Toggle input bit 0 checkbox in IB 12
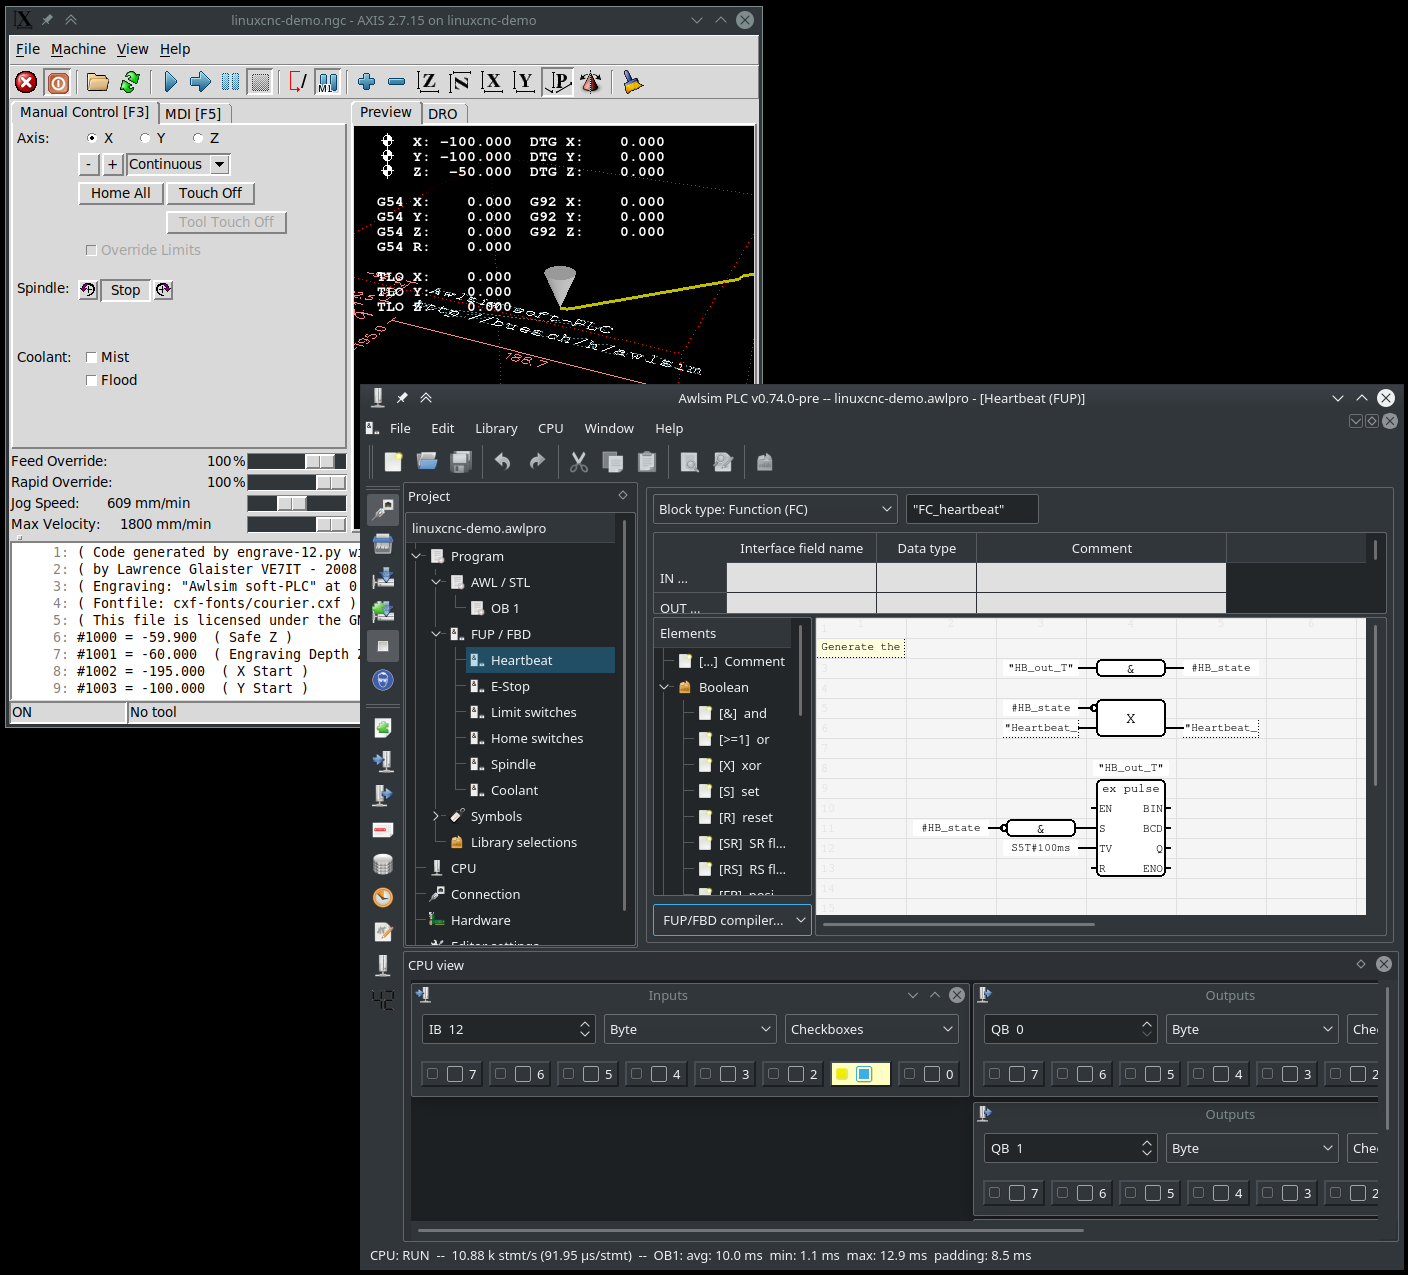The height and width of the screenshot is (1275, 1408). coord(932,1074)
